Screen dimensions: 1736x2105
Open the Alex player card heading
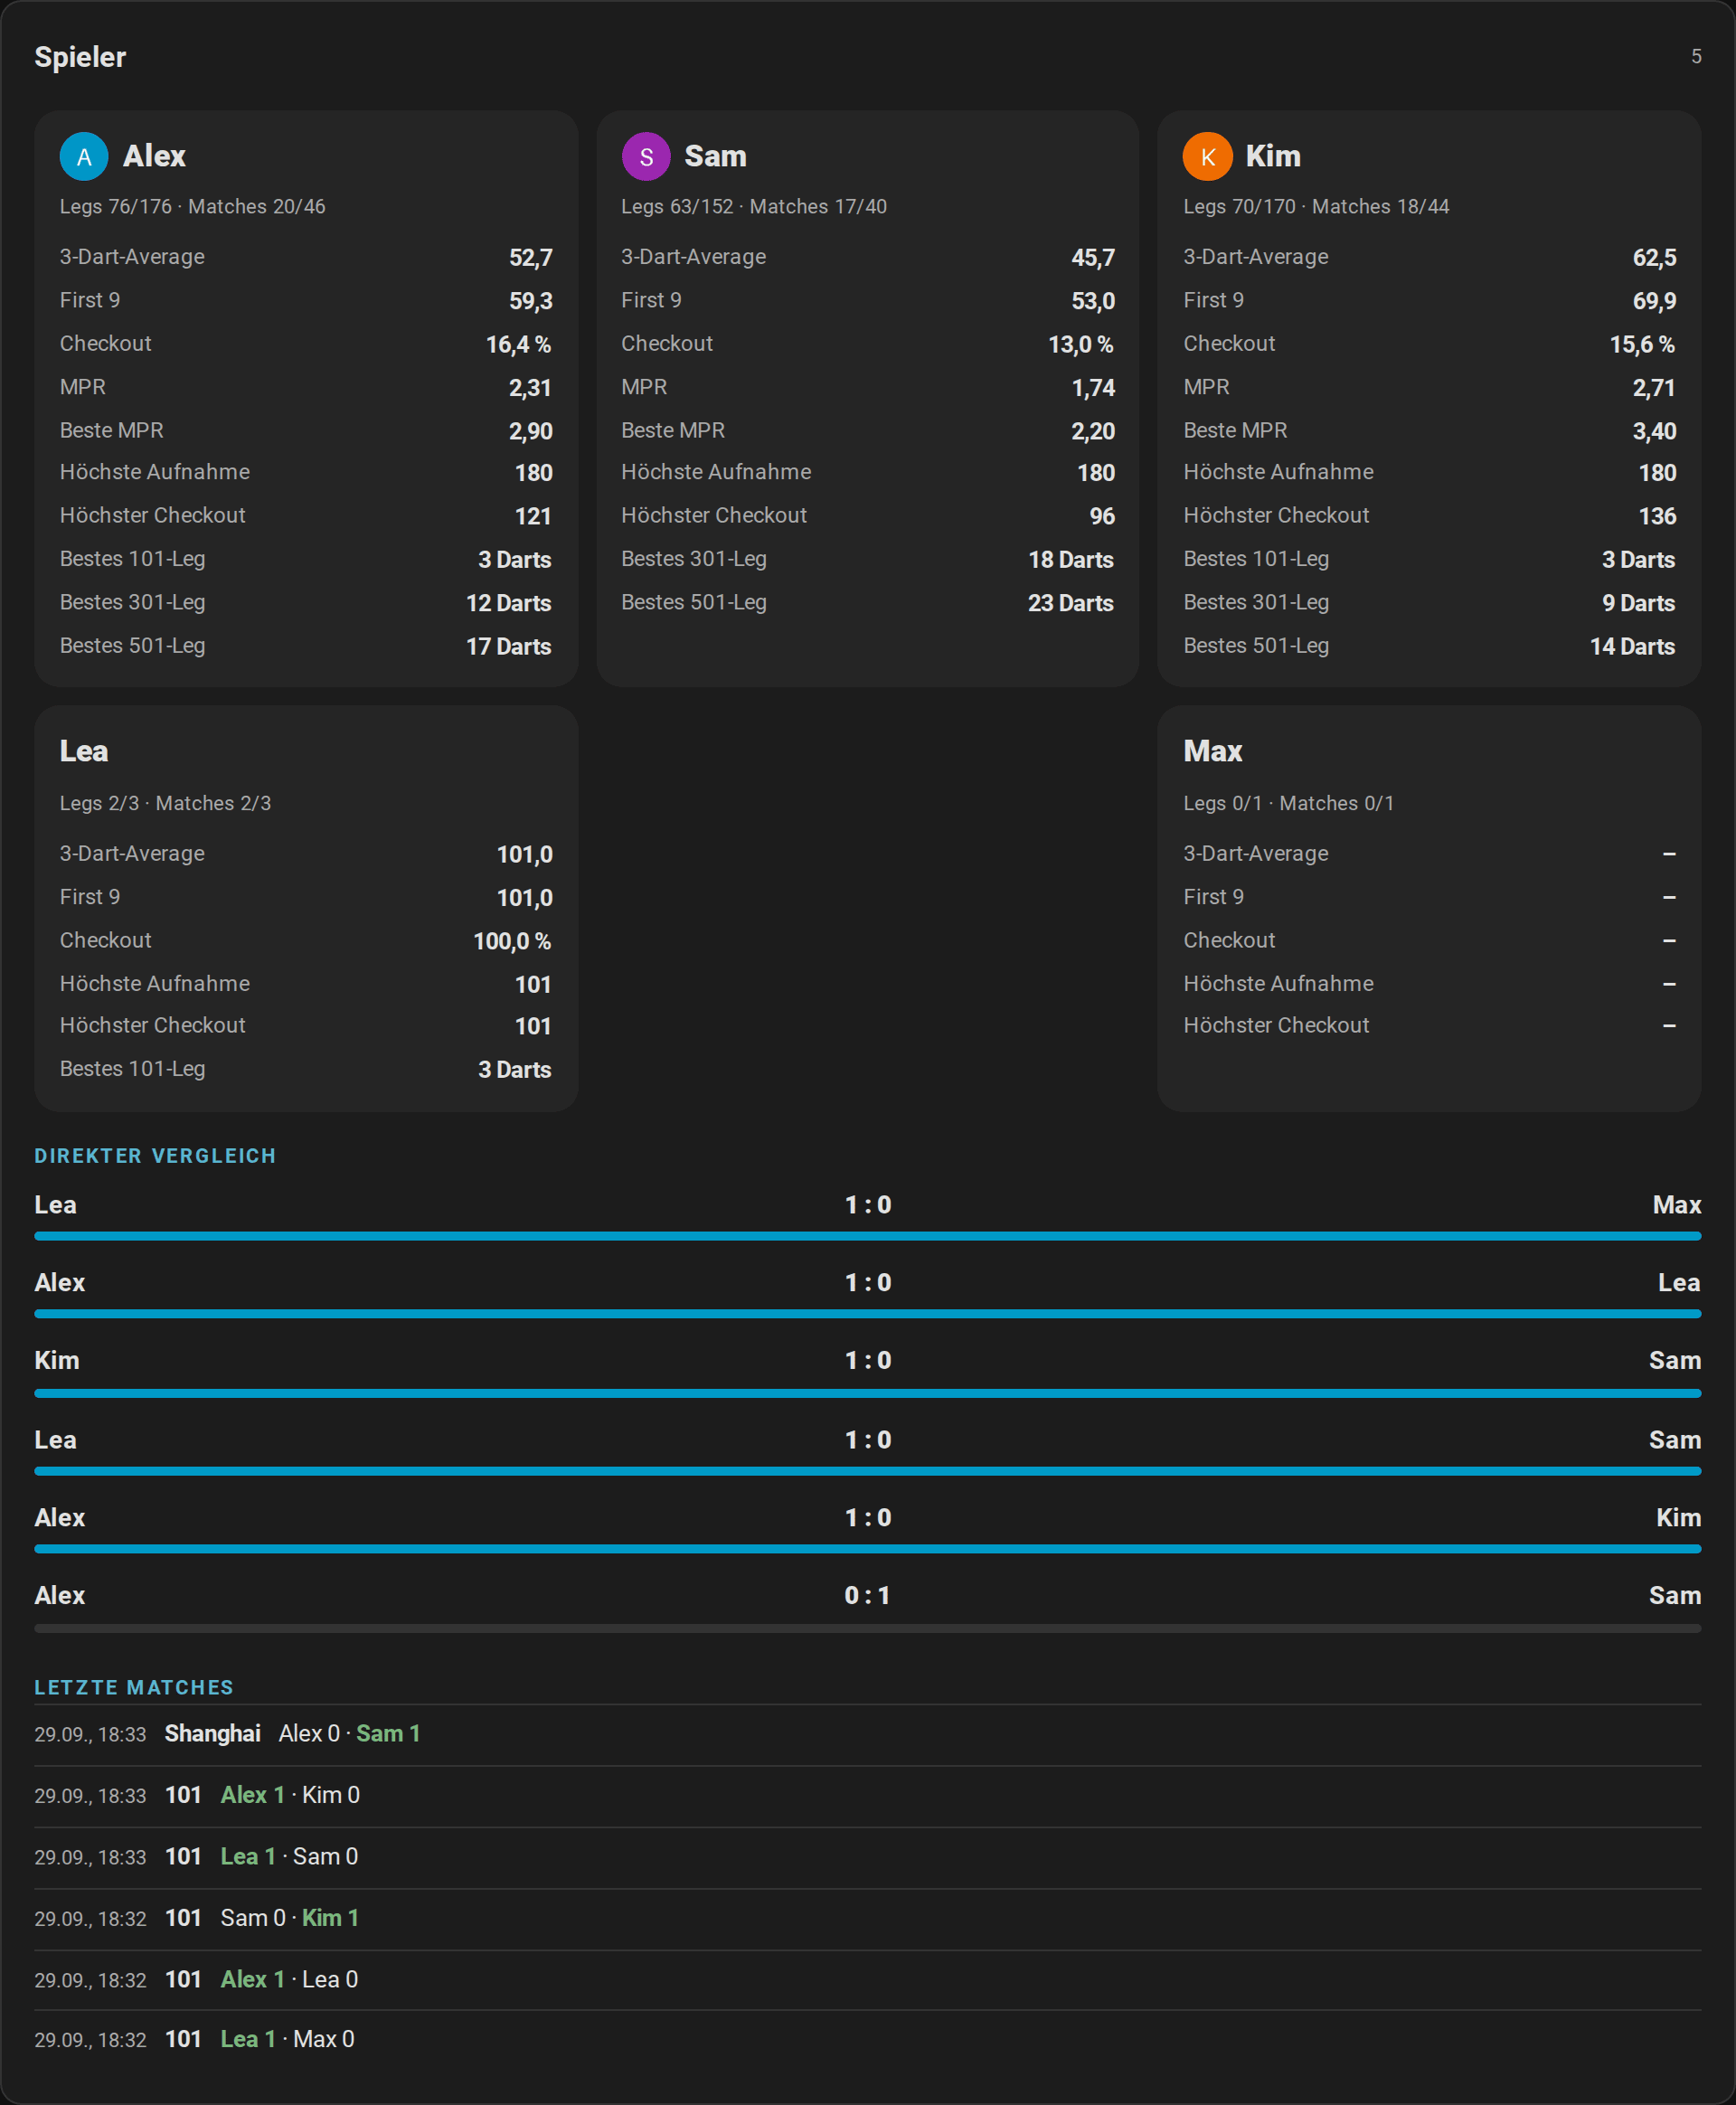point(154,156)
